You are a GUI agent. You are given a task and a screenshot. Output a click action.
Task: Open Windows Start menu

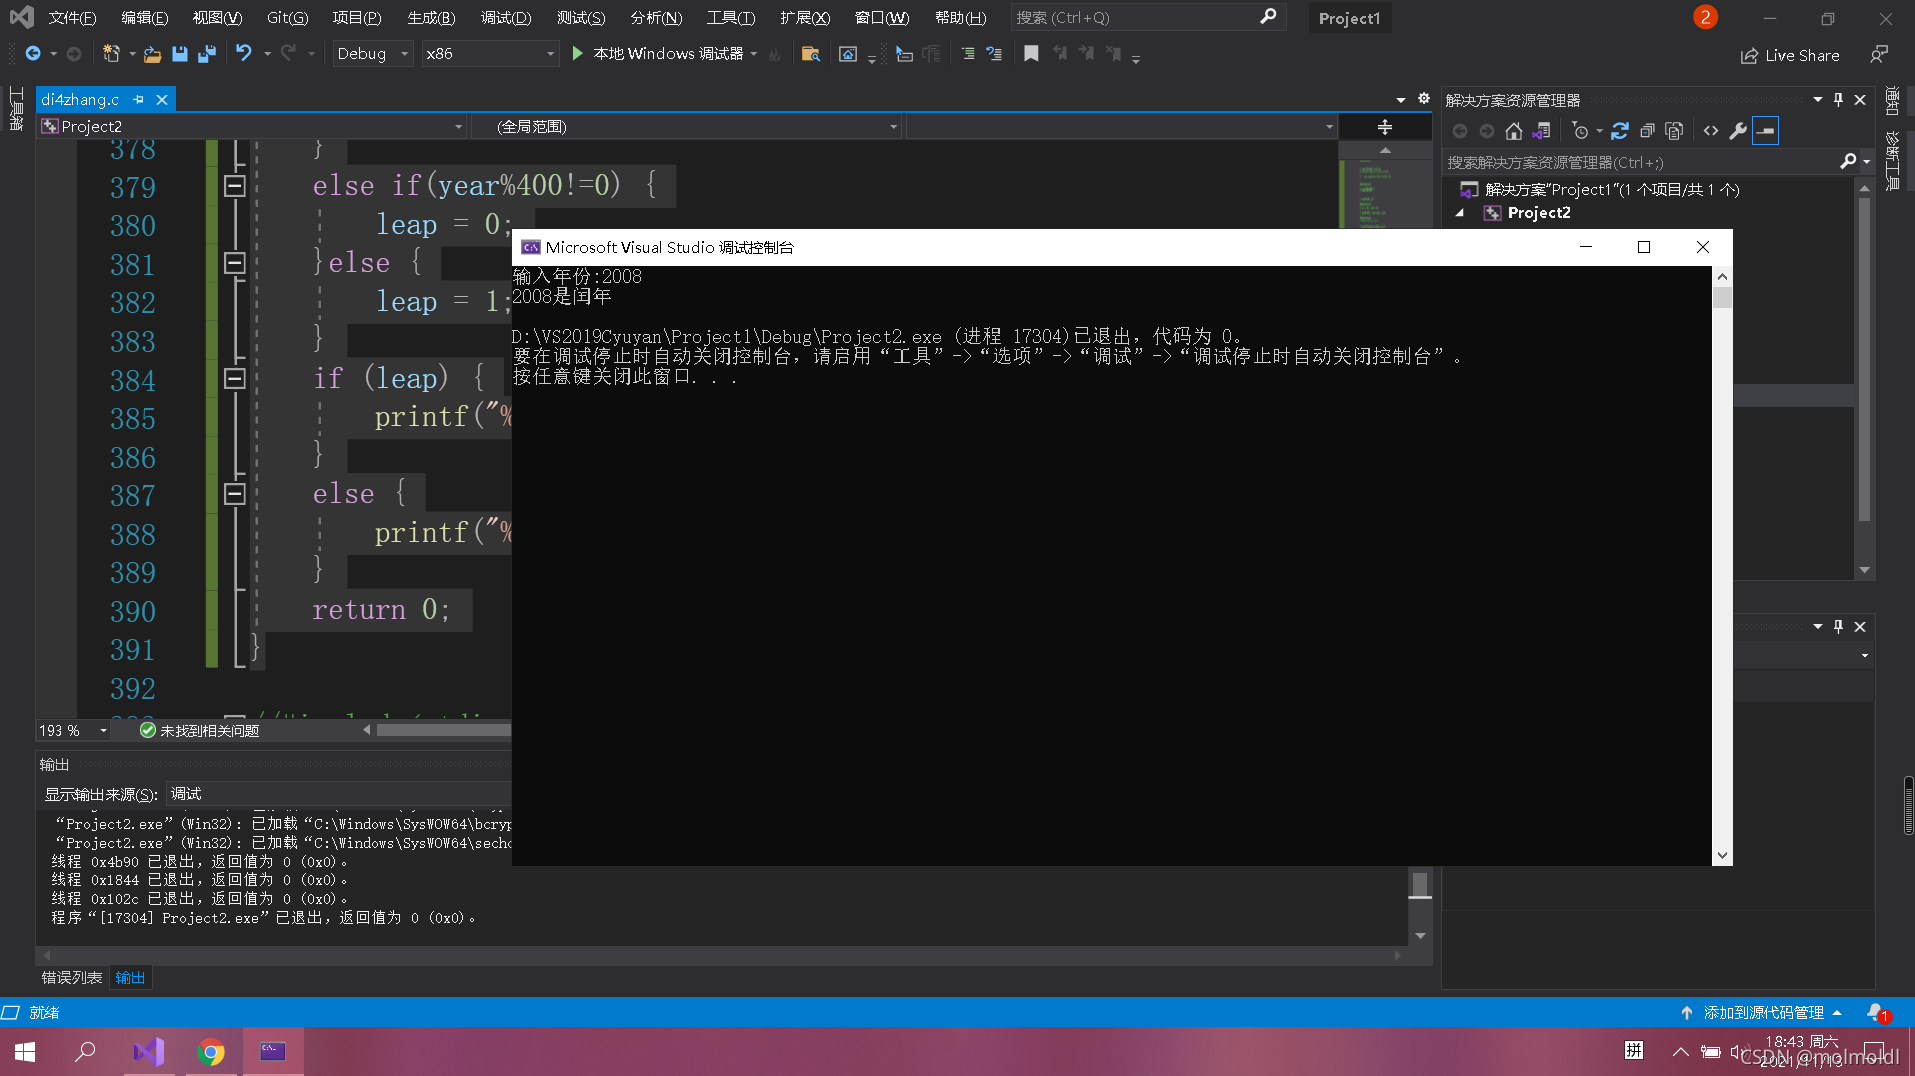(25, 1052)
